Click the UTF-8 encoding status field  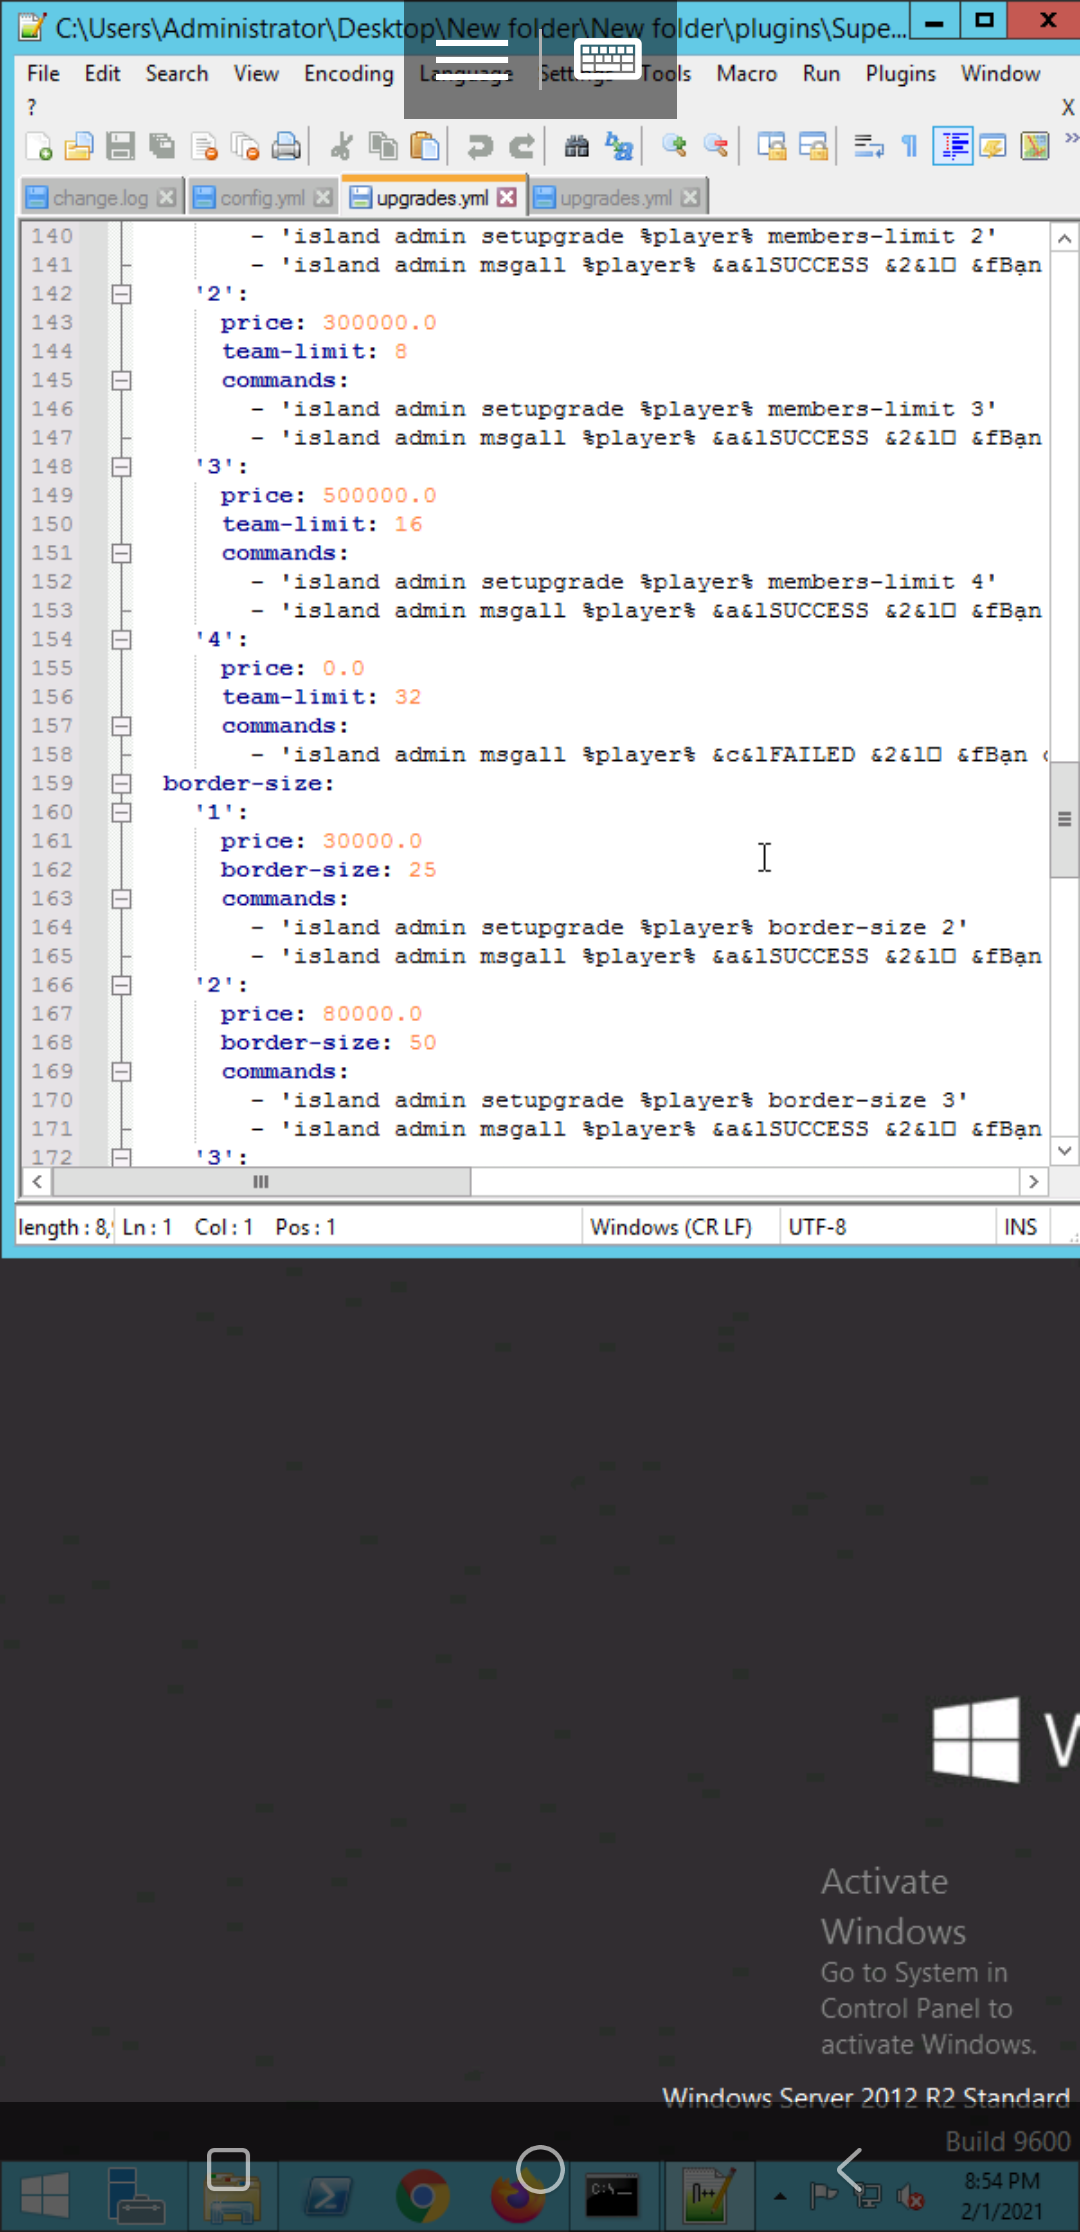tap(817, 1227)
